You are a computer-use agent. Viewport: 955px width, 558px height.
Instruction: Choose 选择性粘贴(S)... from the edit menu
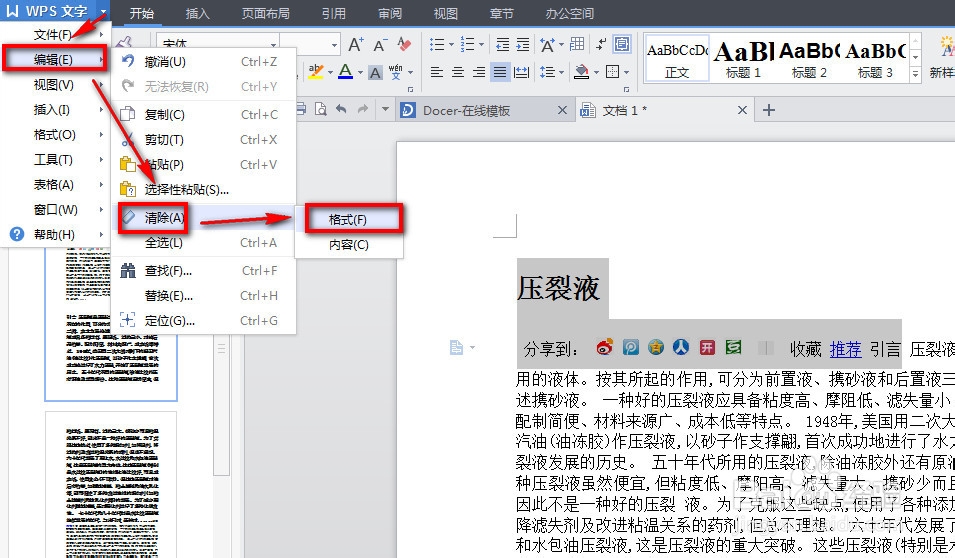(x=203, y=189)
